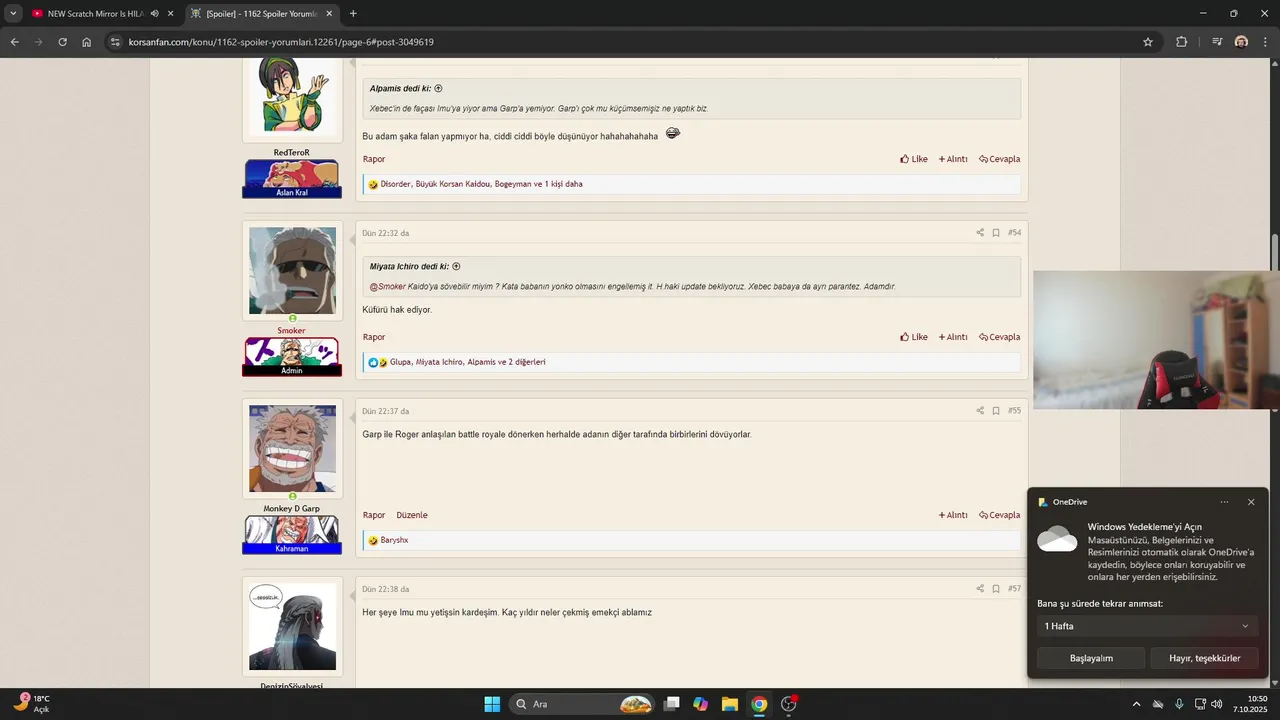The image size is (1280, 720).
Task: Reload the korsanfan page
Action: point(62,42)
